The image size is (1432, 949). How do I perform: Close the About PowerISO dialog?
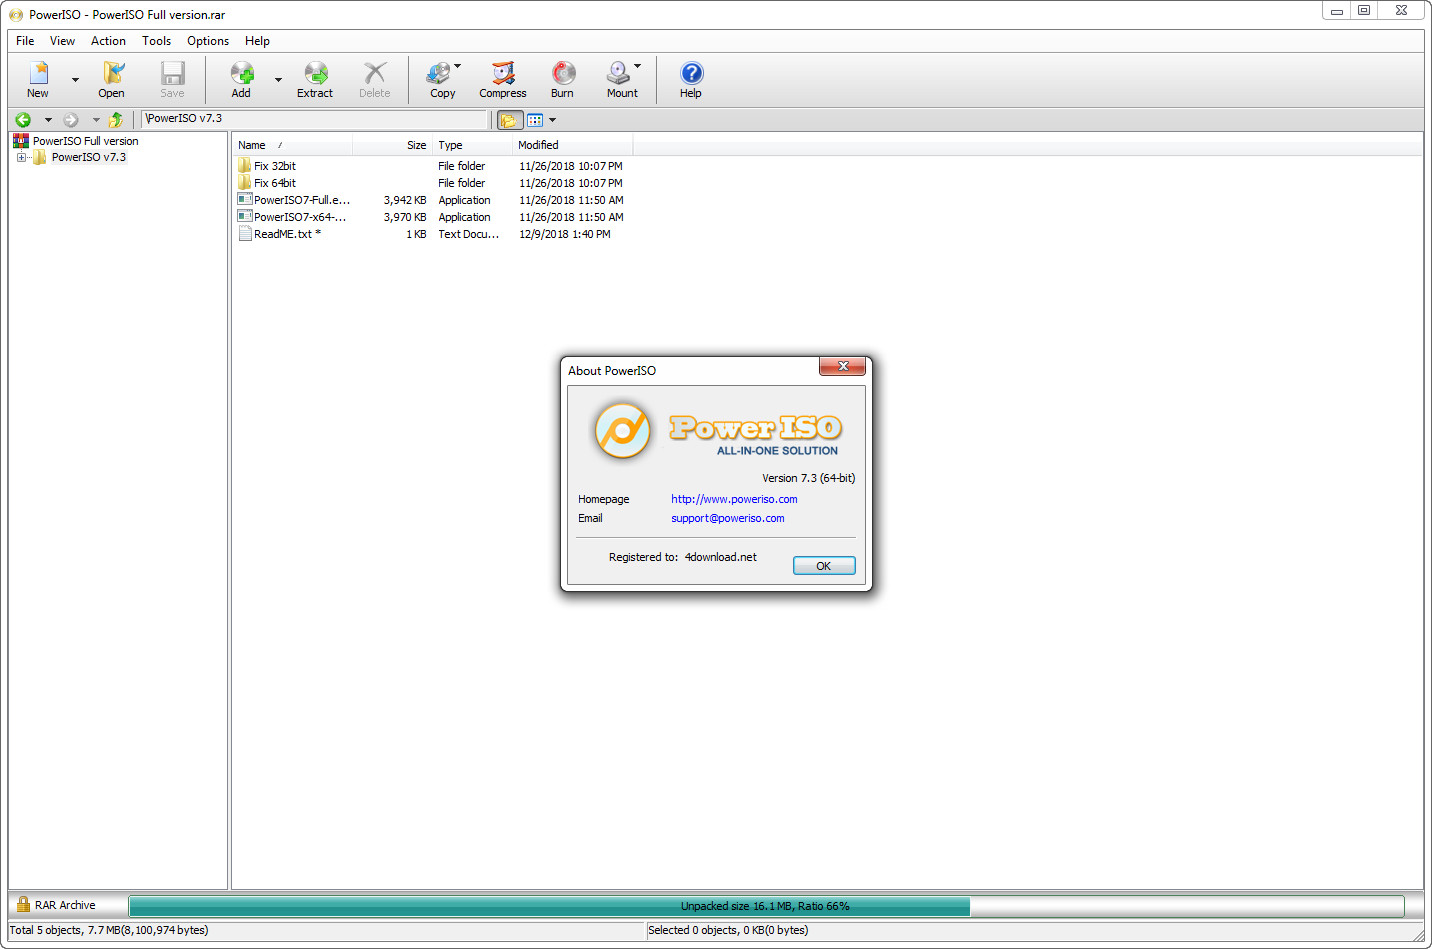pyautogui.click(x=843, y=367)
